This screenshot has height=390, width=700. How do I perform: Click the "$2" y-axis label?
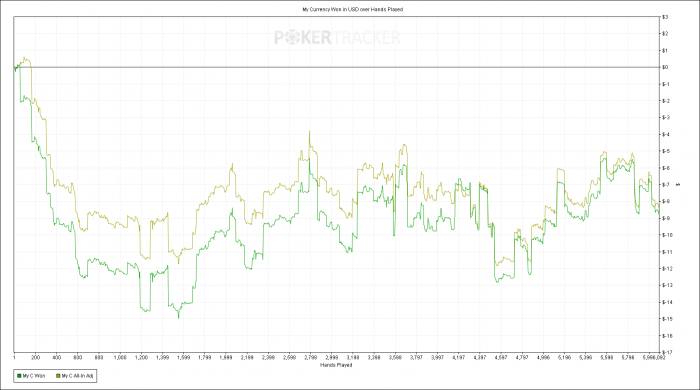coord(665,34)
